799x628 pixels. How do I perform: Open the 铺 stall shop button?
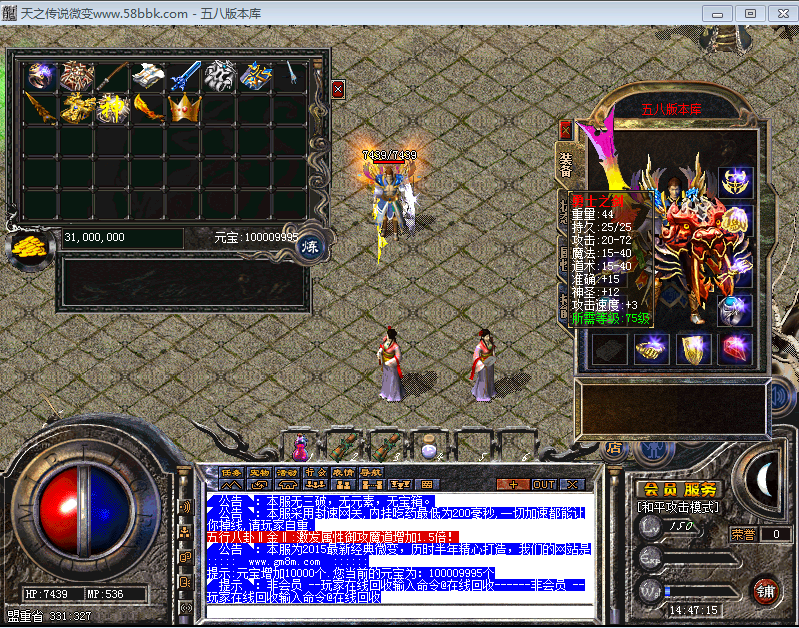pyautogui.click(x=765, y=592)
